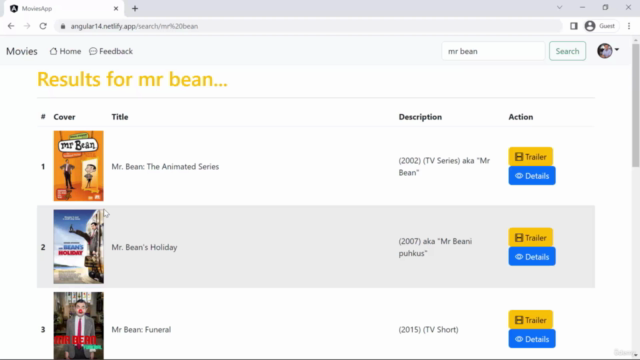Click title text Mr. Bean: The Animated Series

point(165,167)
